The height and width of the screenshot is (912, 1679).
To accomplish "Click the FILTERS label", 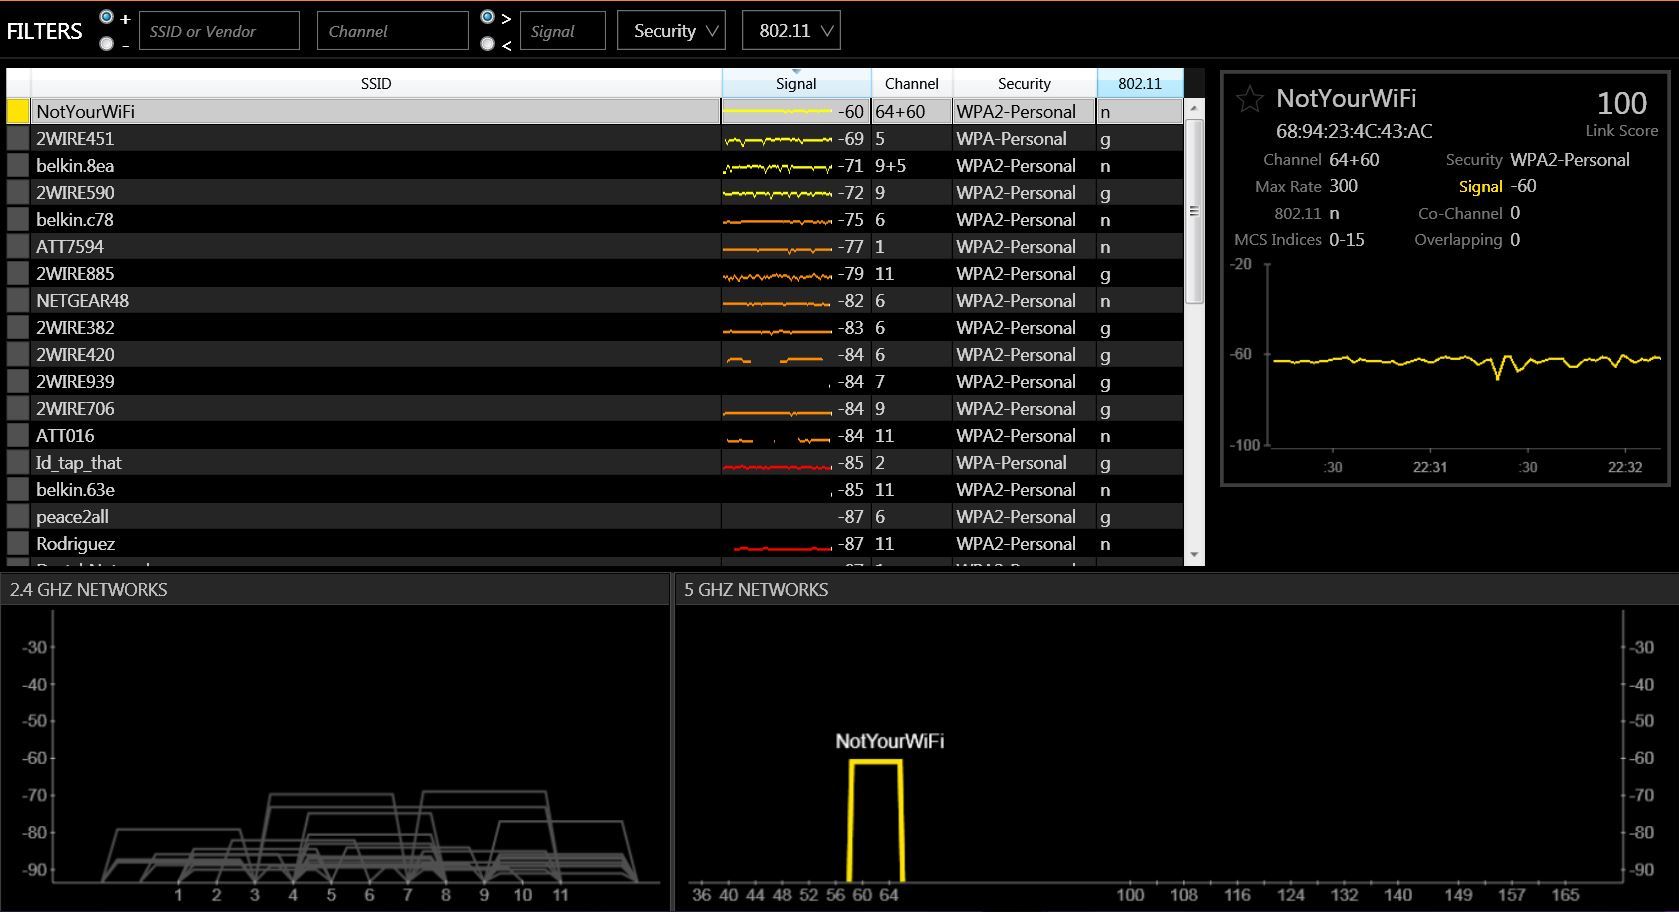I will pyautogui.click(x=44, y=31).
